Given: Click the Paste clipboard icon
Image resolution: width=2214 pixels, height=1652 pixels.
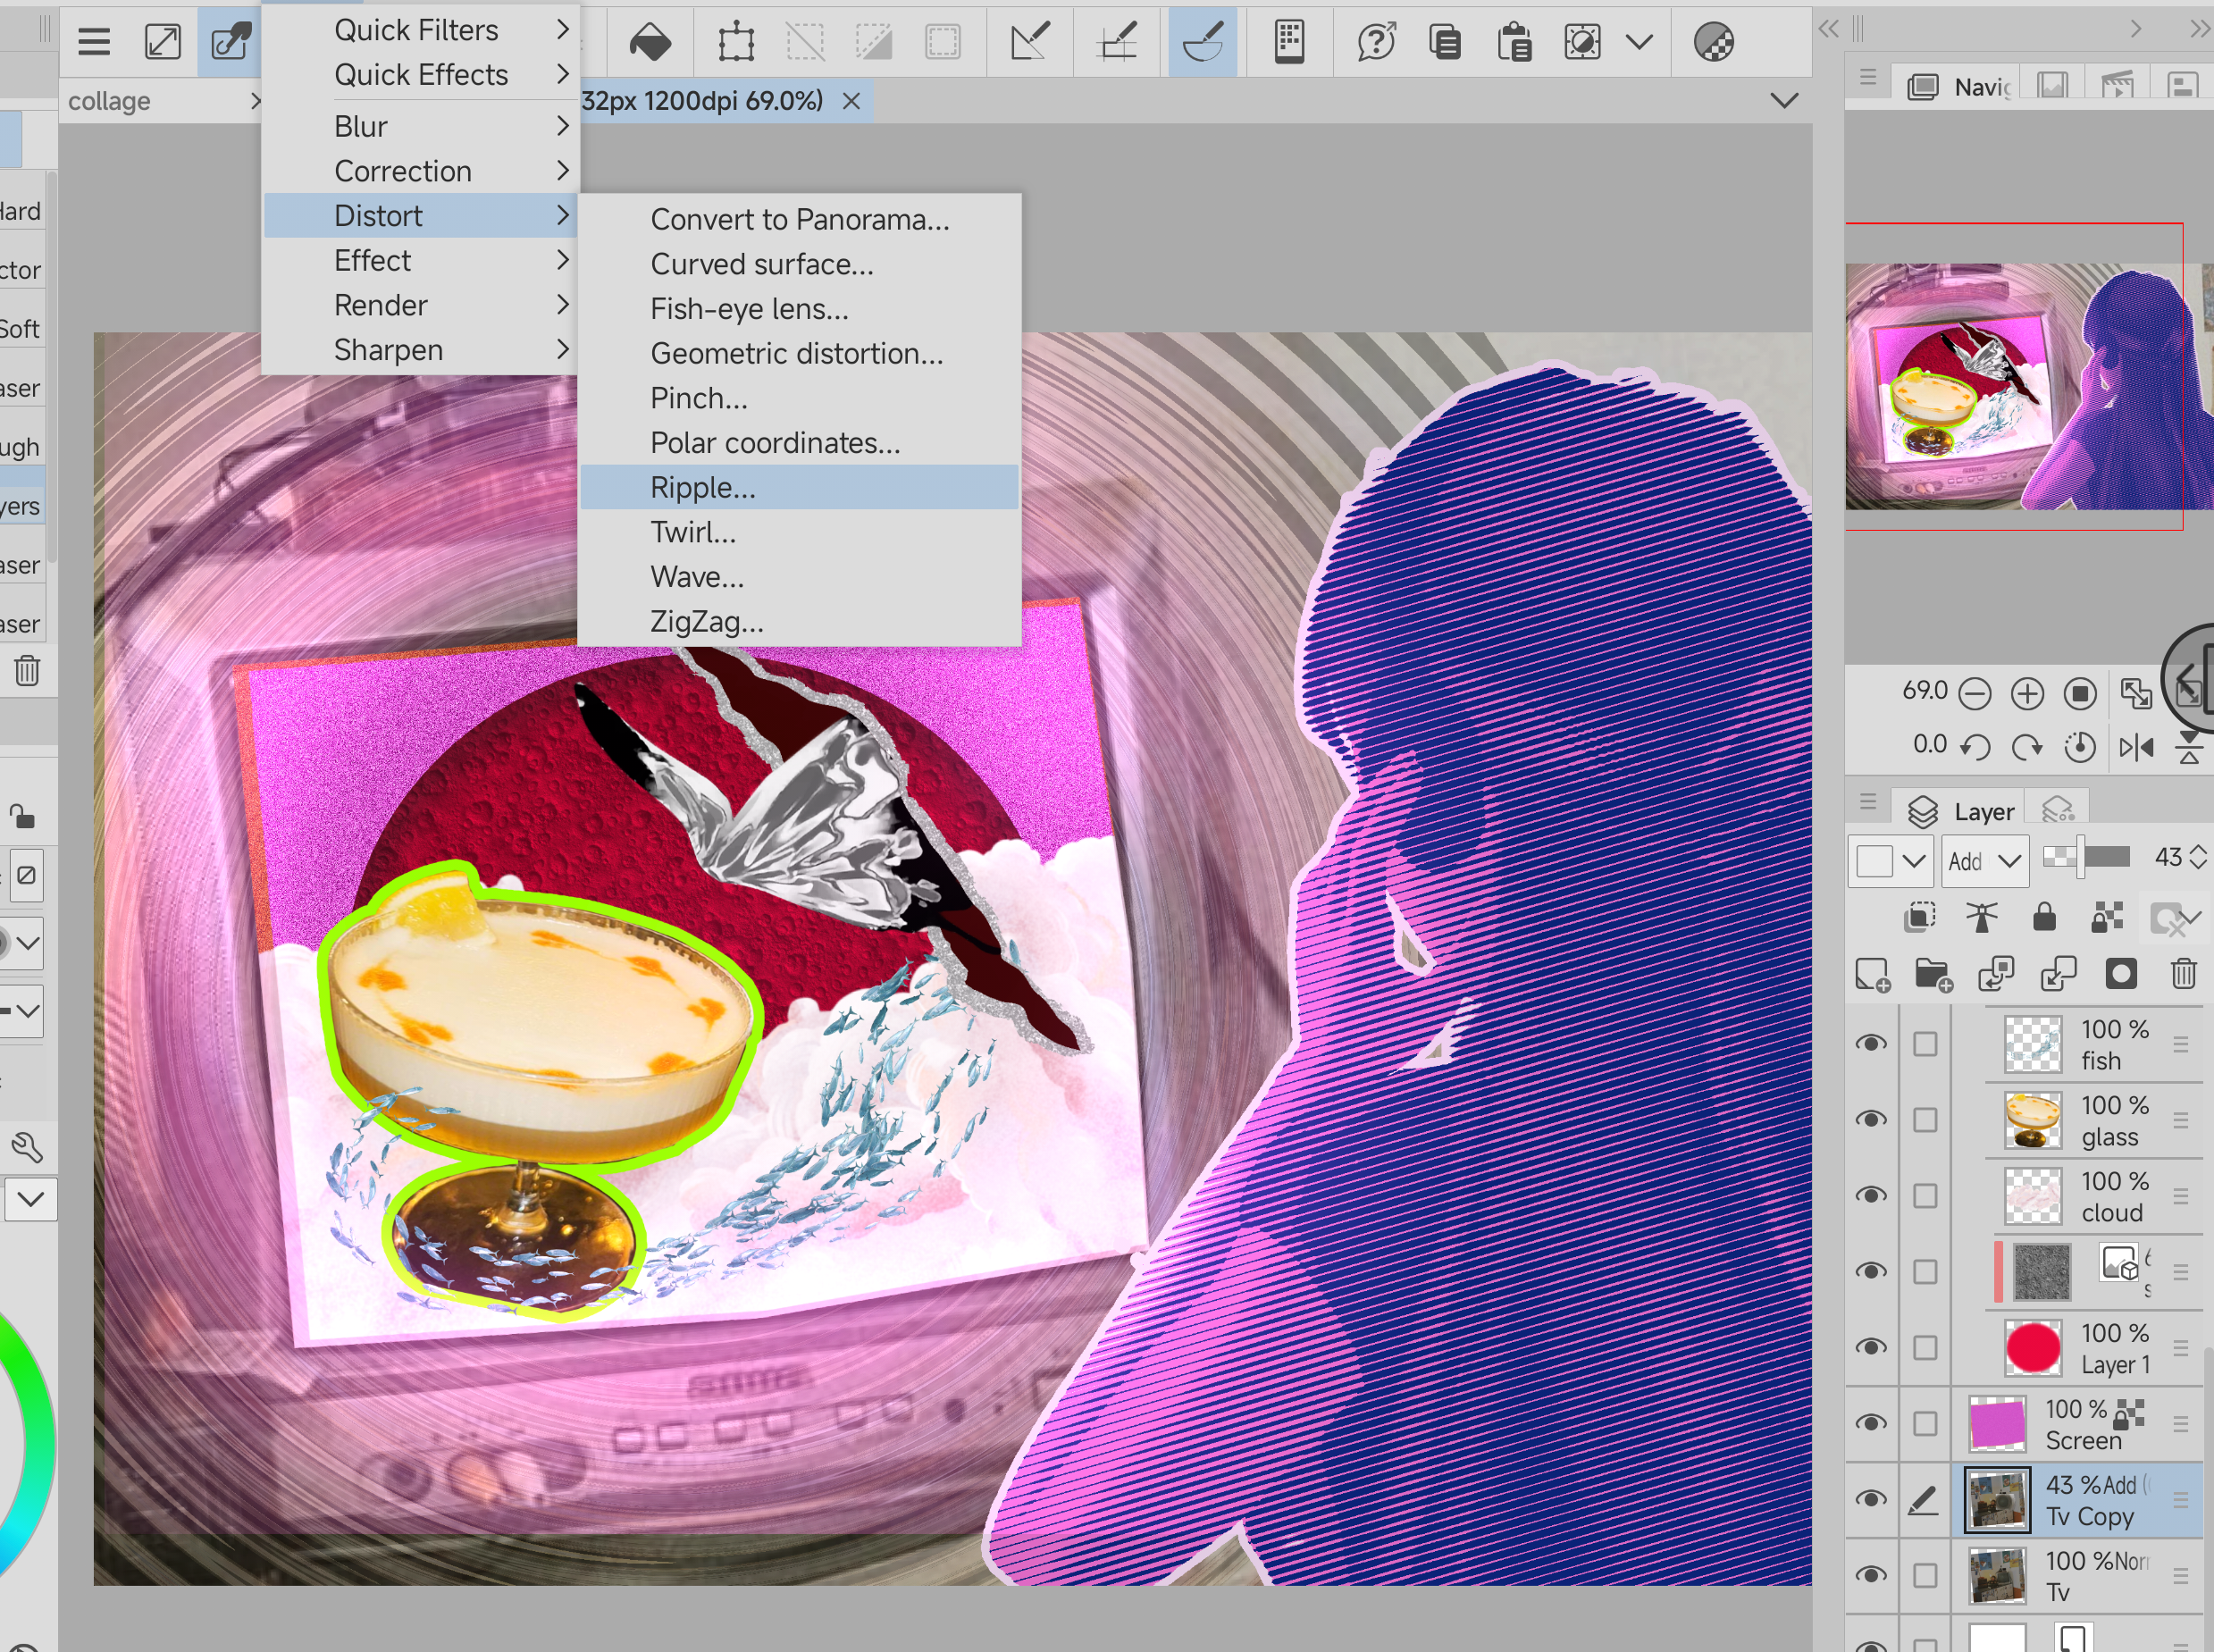Looking at the screenshot, I should pos(1514,42).
